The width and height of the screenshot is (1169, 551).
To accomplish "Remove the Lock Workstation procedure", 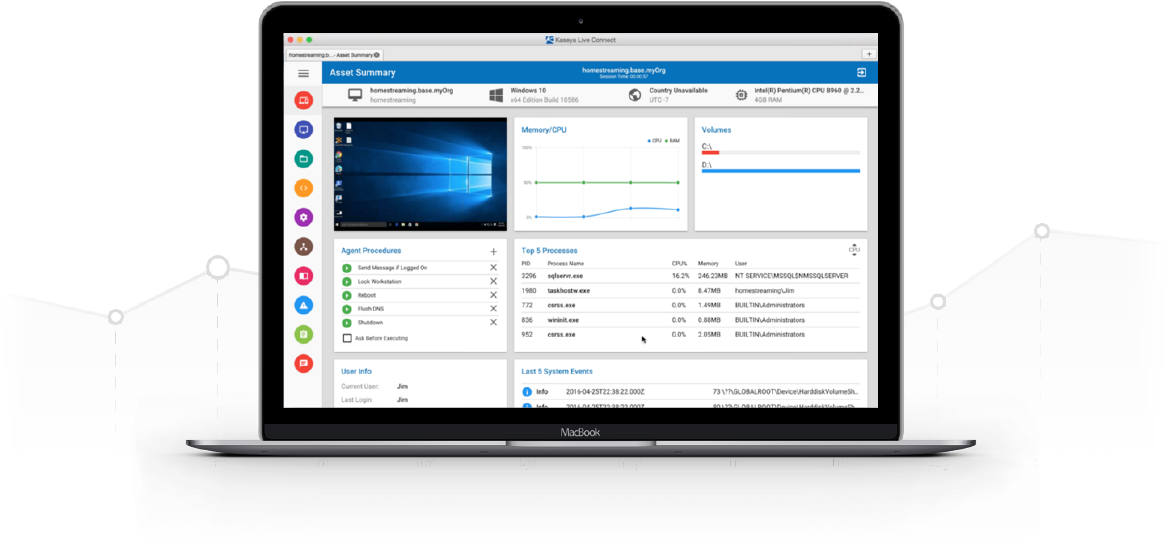I will (x=494, y=281).
